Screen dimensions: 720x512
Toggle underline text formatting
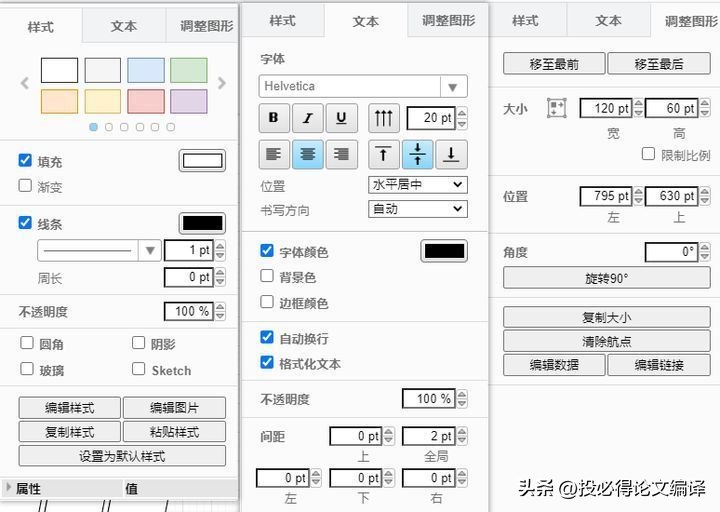(x=341, y=118)
